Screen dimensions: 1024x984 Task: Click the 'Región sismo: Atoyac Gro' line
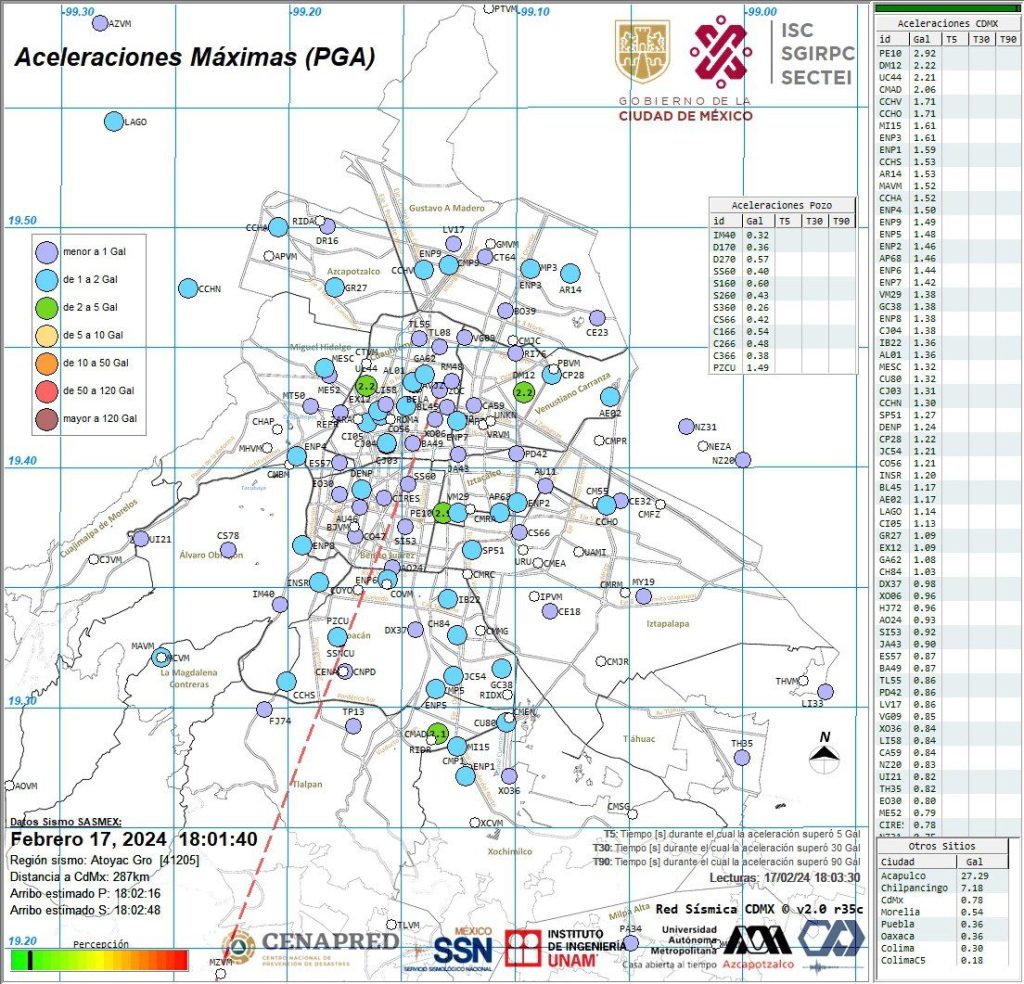[104, 861]
